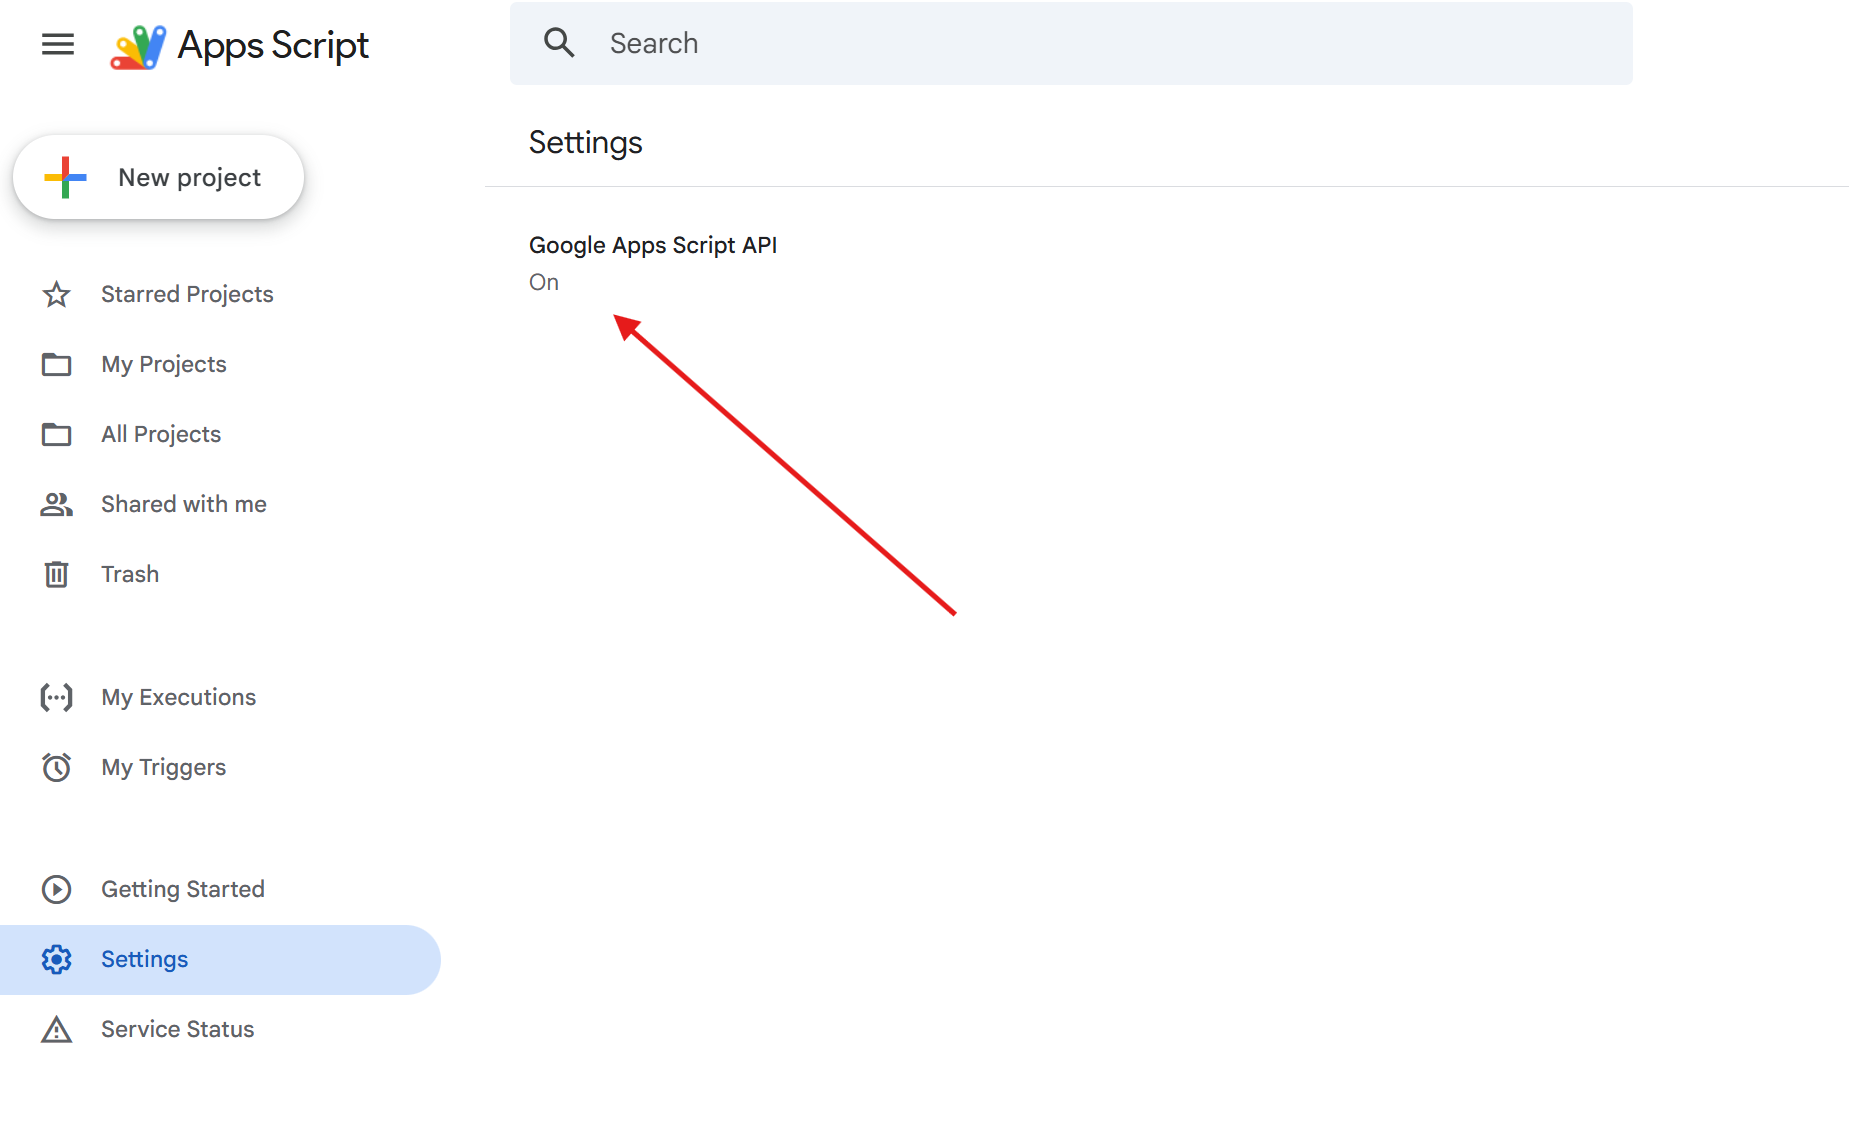The image size is (1849, 1121).
Task: Click the Settings gear icon
Action: (57, 959)
